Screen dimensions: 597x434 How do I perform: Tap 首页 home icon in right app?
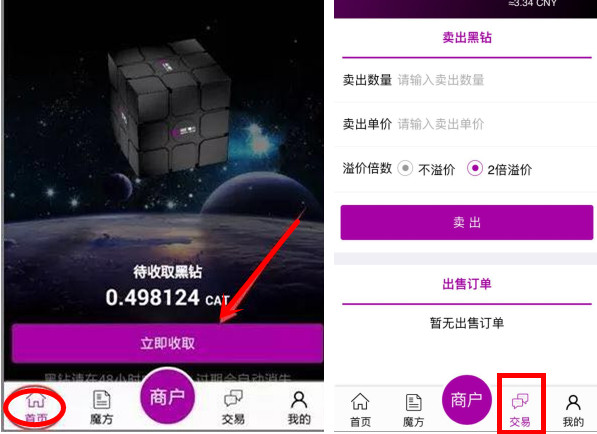coord(360,410)
